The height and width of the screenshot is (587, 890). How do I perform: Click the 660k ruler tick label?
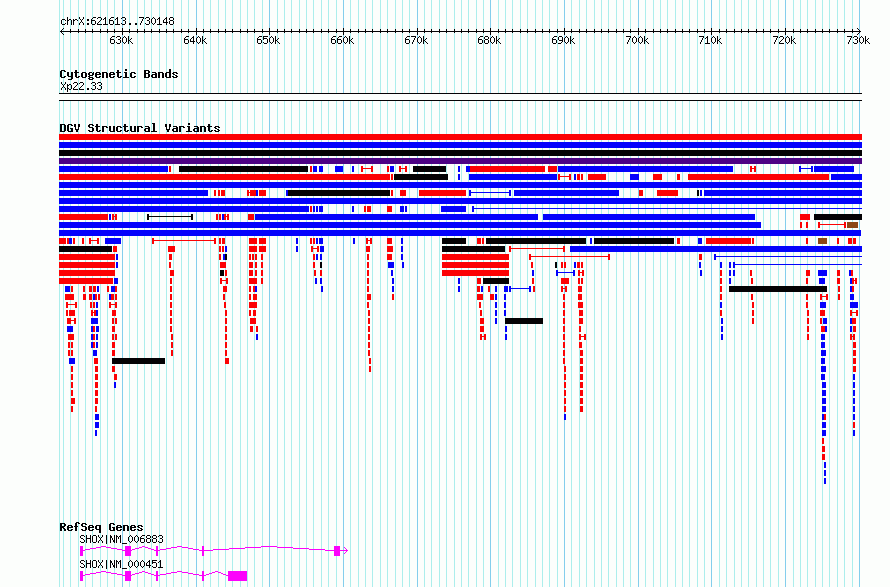click(342, 41)
